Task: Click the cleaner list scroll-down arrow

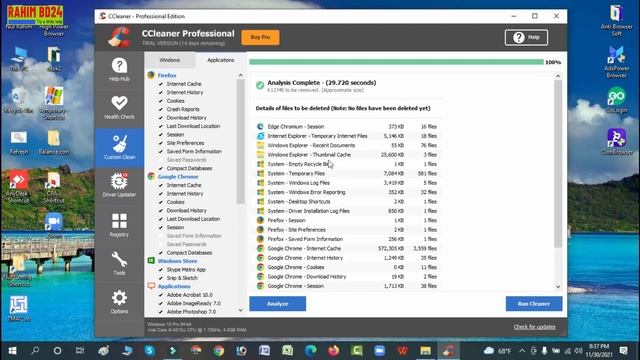Action: pyautogui.click(x=240, y=310)
